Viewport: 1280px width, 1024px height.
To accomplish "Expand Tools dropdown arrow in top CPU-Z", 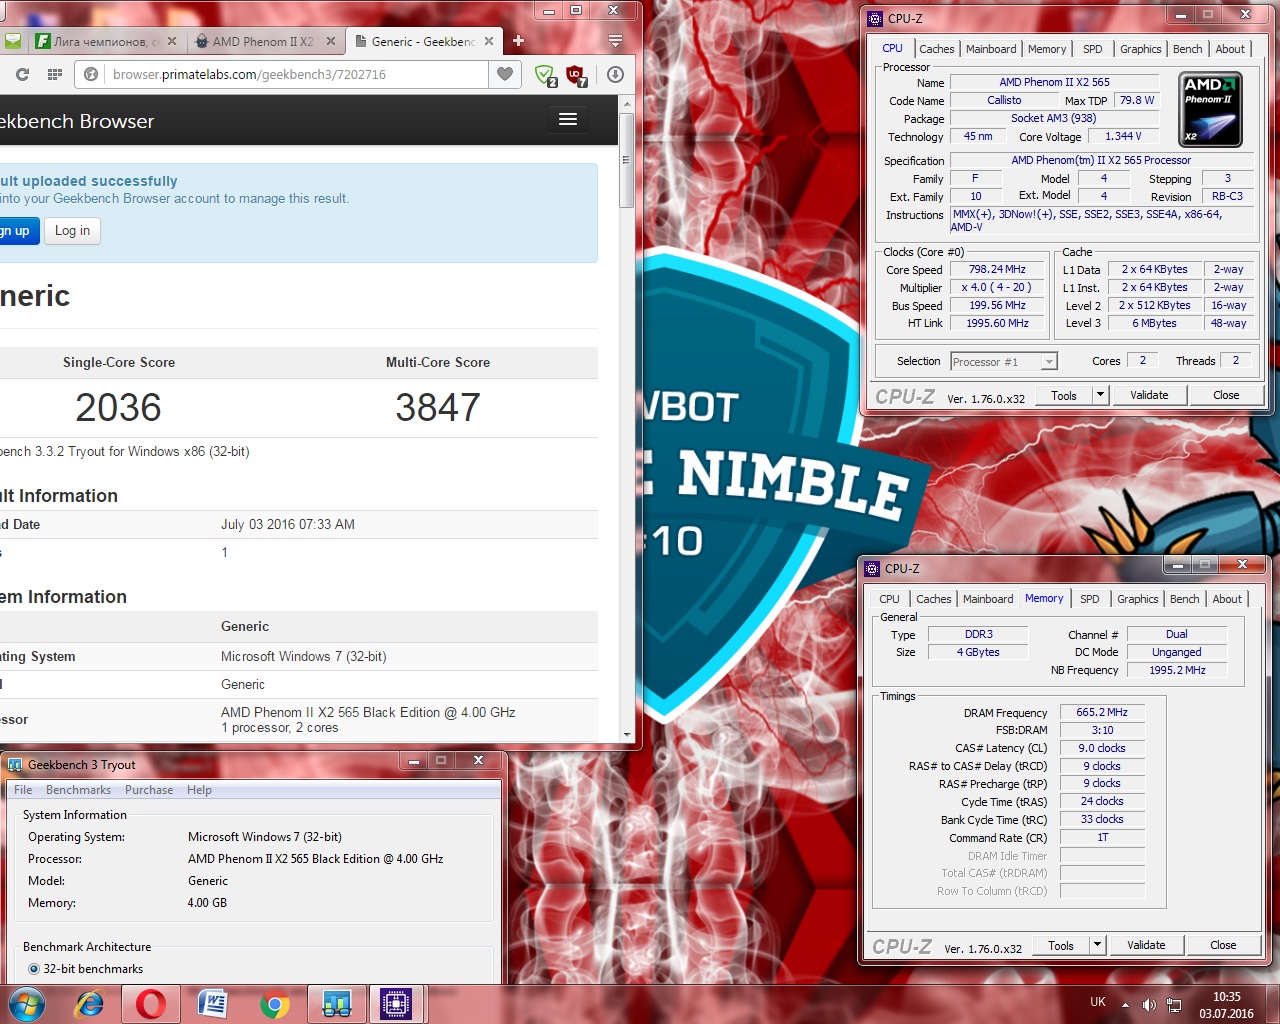I will [x=1100, y=395].
